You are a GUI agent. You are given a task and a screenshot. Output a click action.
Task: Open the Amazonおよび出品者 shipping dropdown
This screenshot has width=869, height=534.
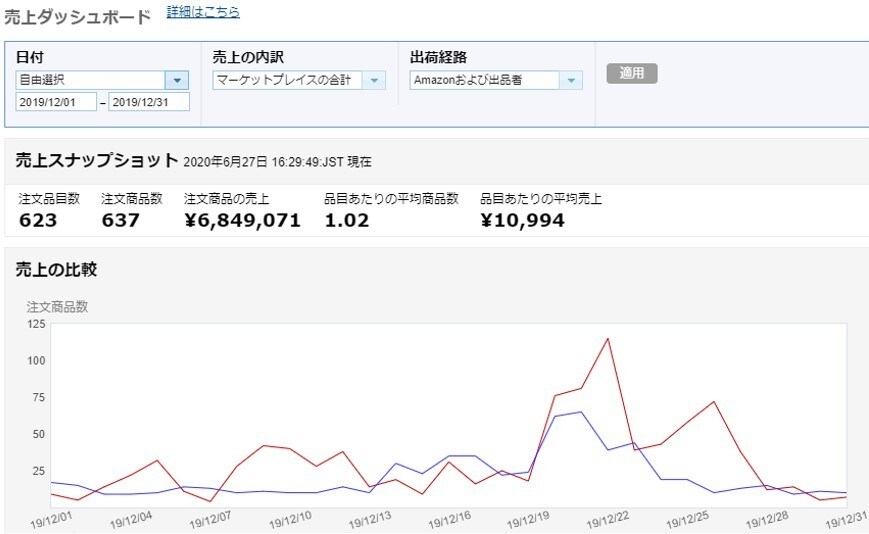click(x=496, y=80)
